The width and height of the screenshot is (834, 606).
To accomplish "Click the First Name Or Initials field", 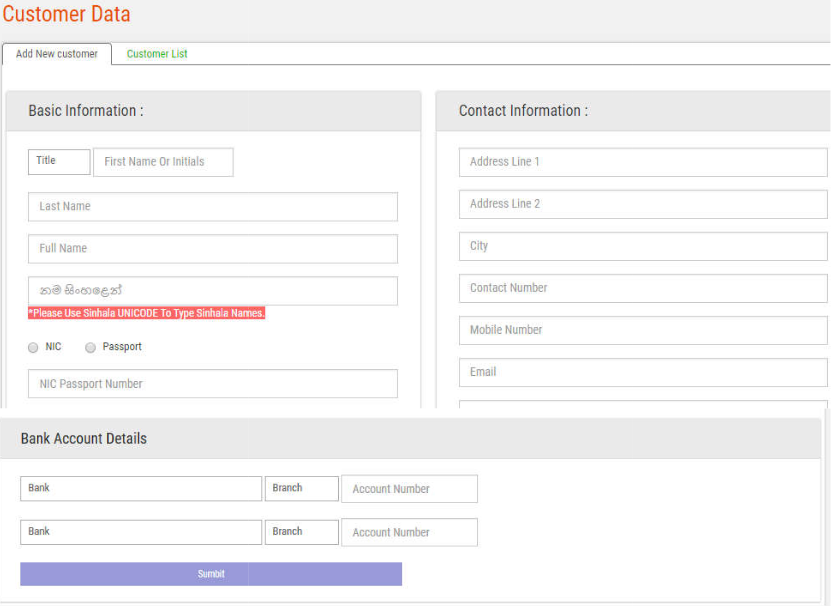I will (x=162, y=161).
